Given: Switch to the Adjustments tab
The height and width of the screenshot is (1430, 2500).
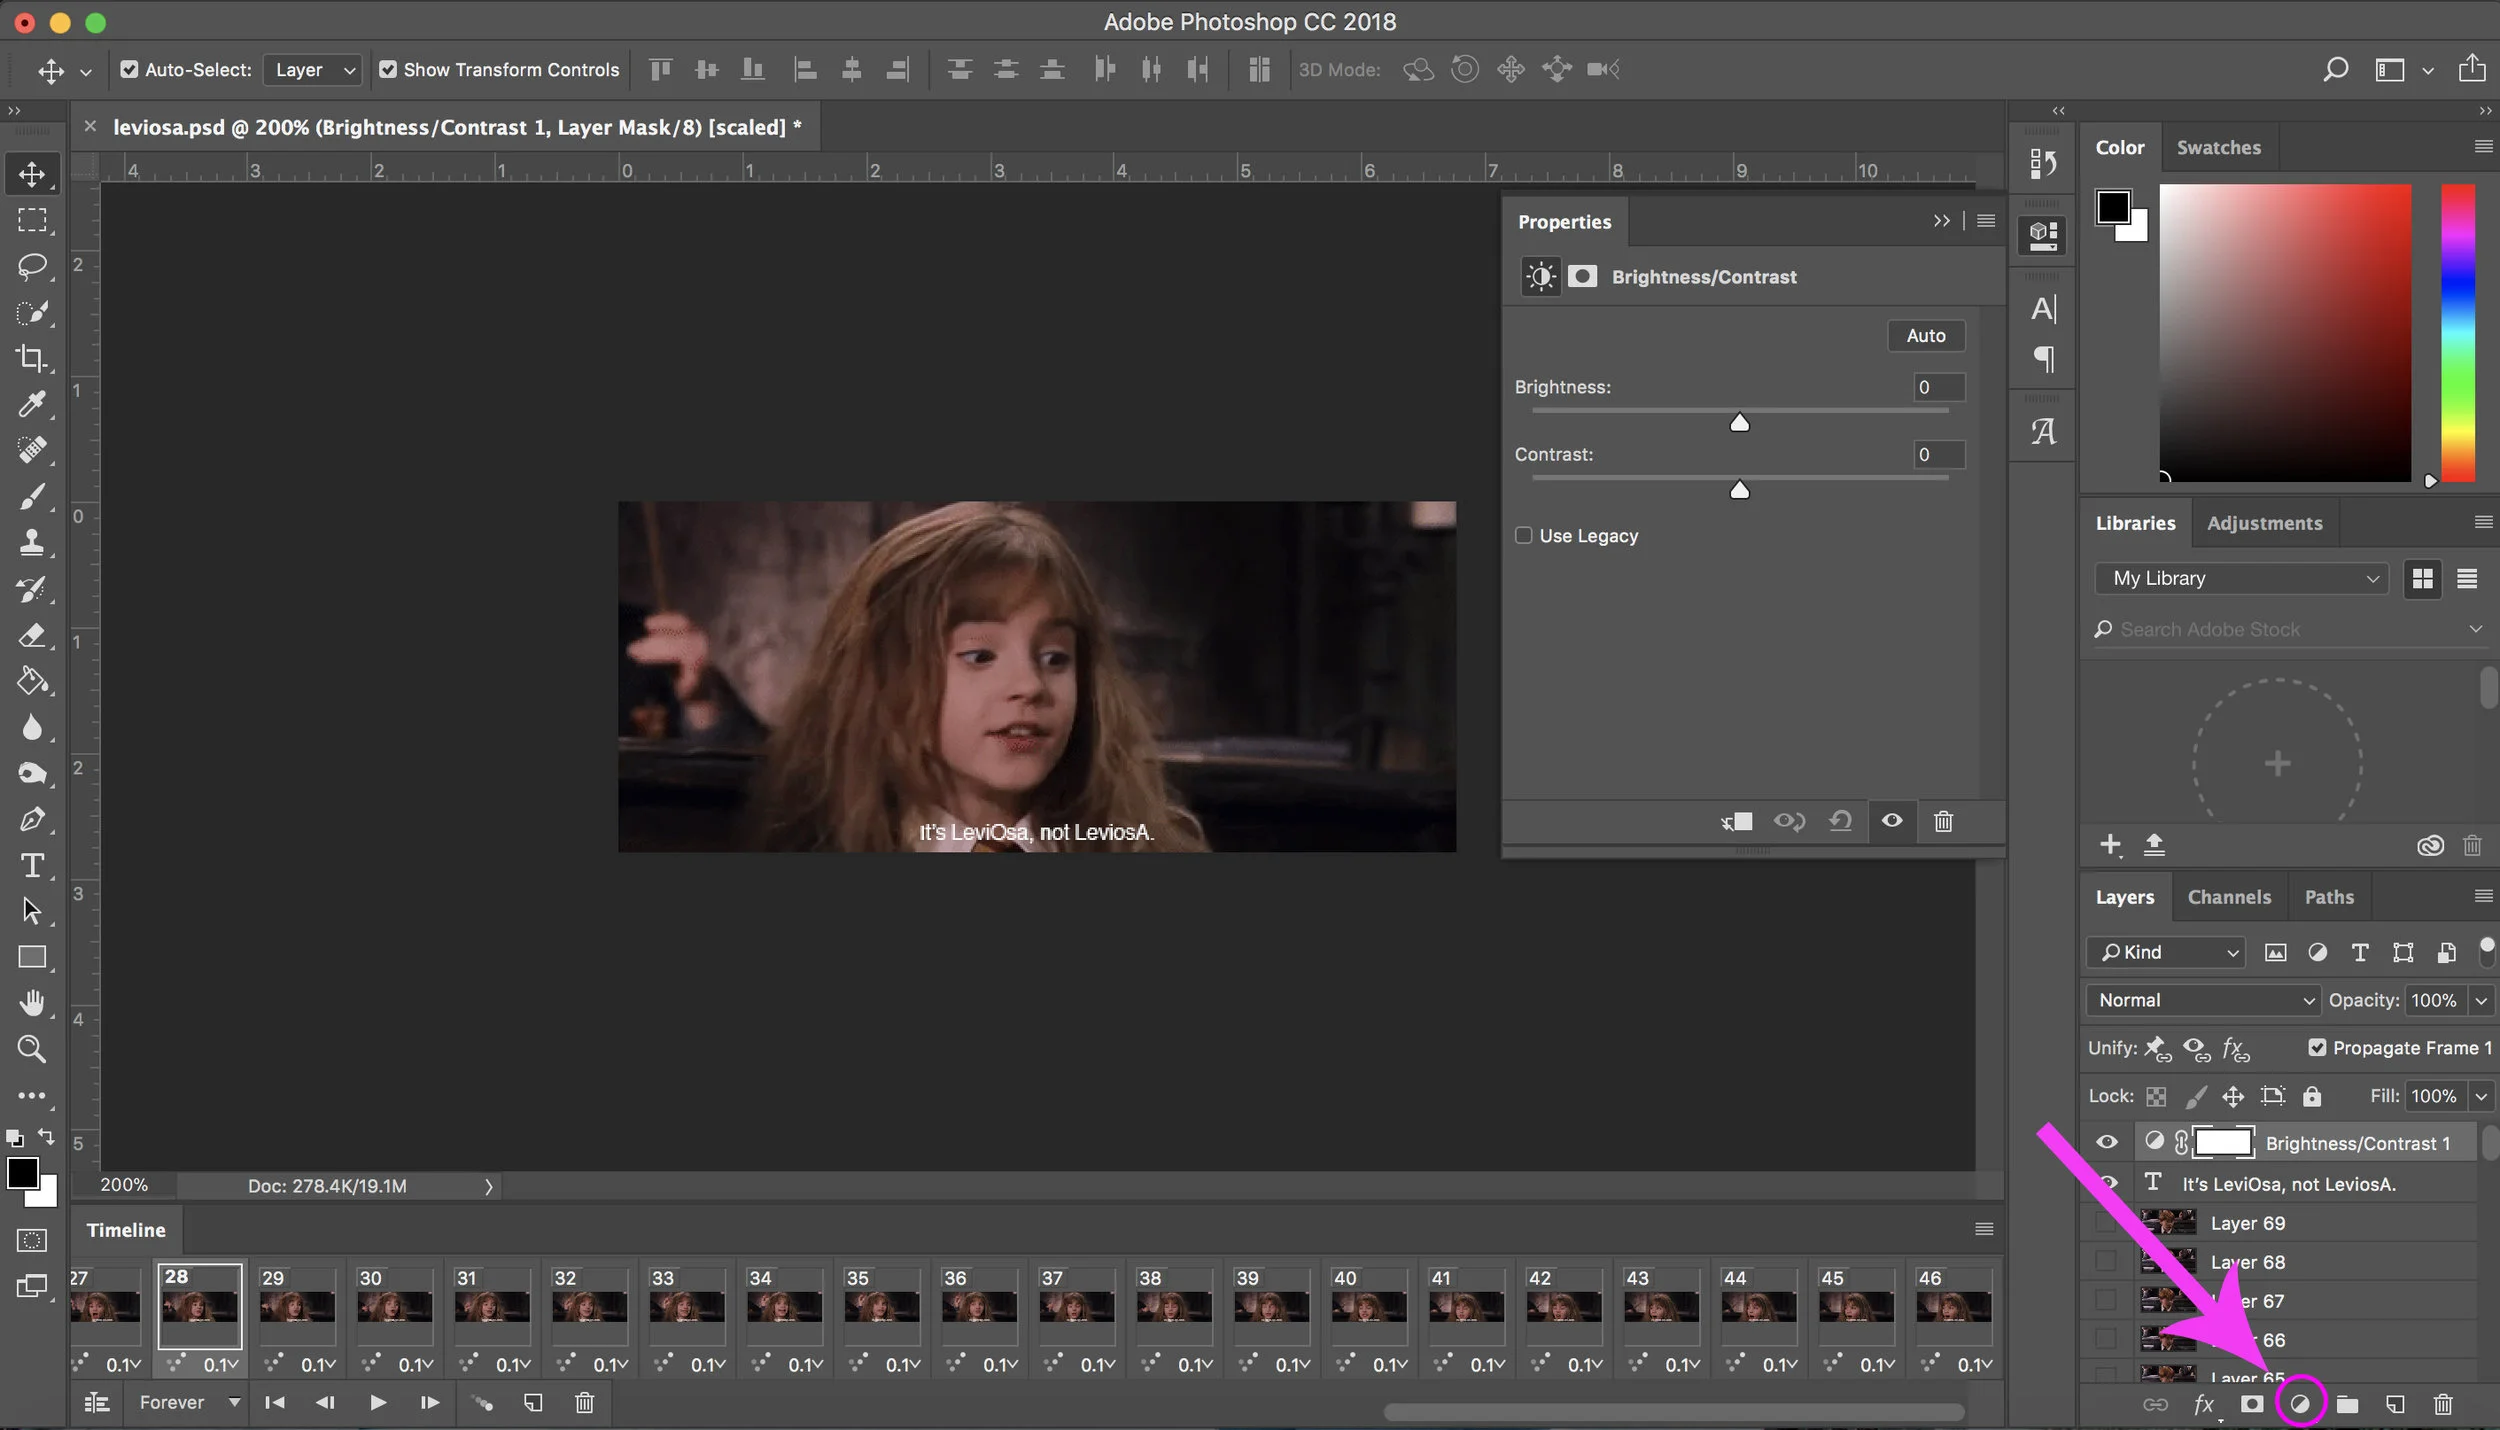Looking at the screenshot, I should click(2265, 523).
